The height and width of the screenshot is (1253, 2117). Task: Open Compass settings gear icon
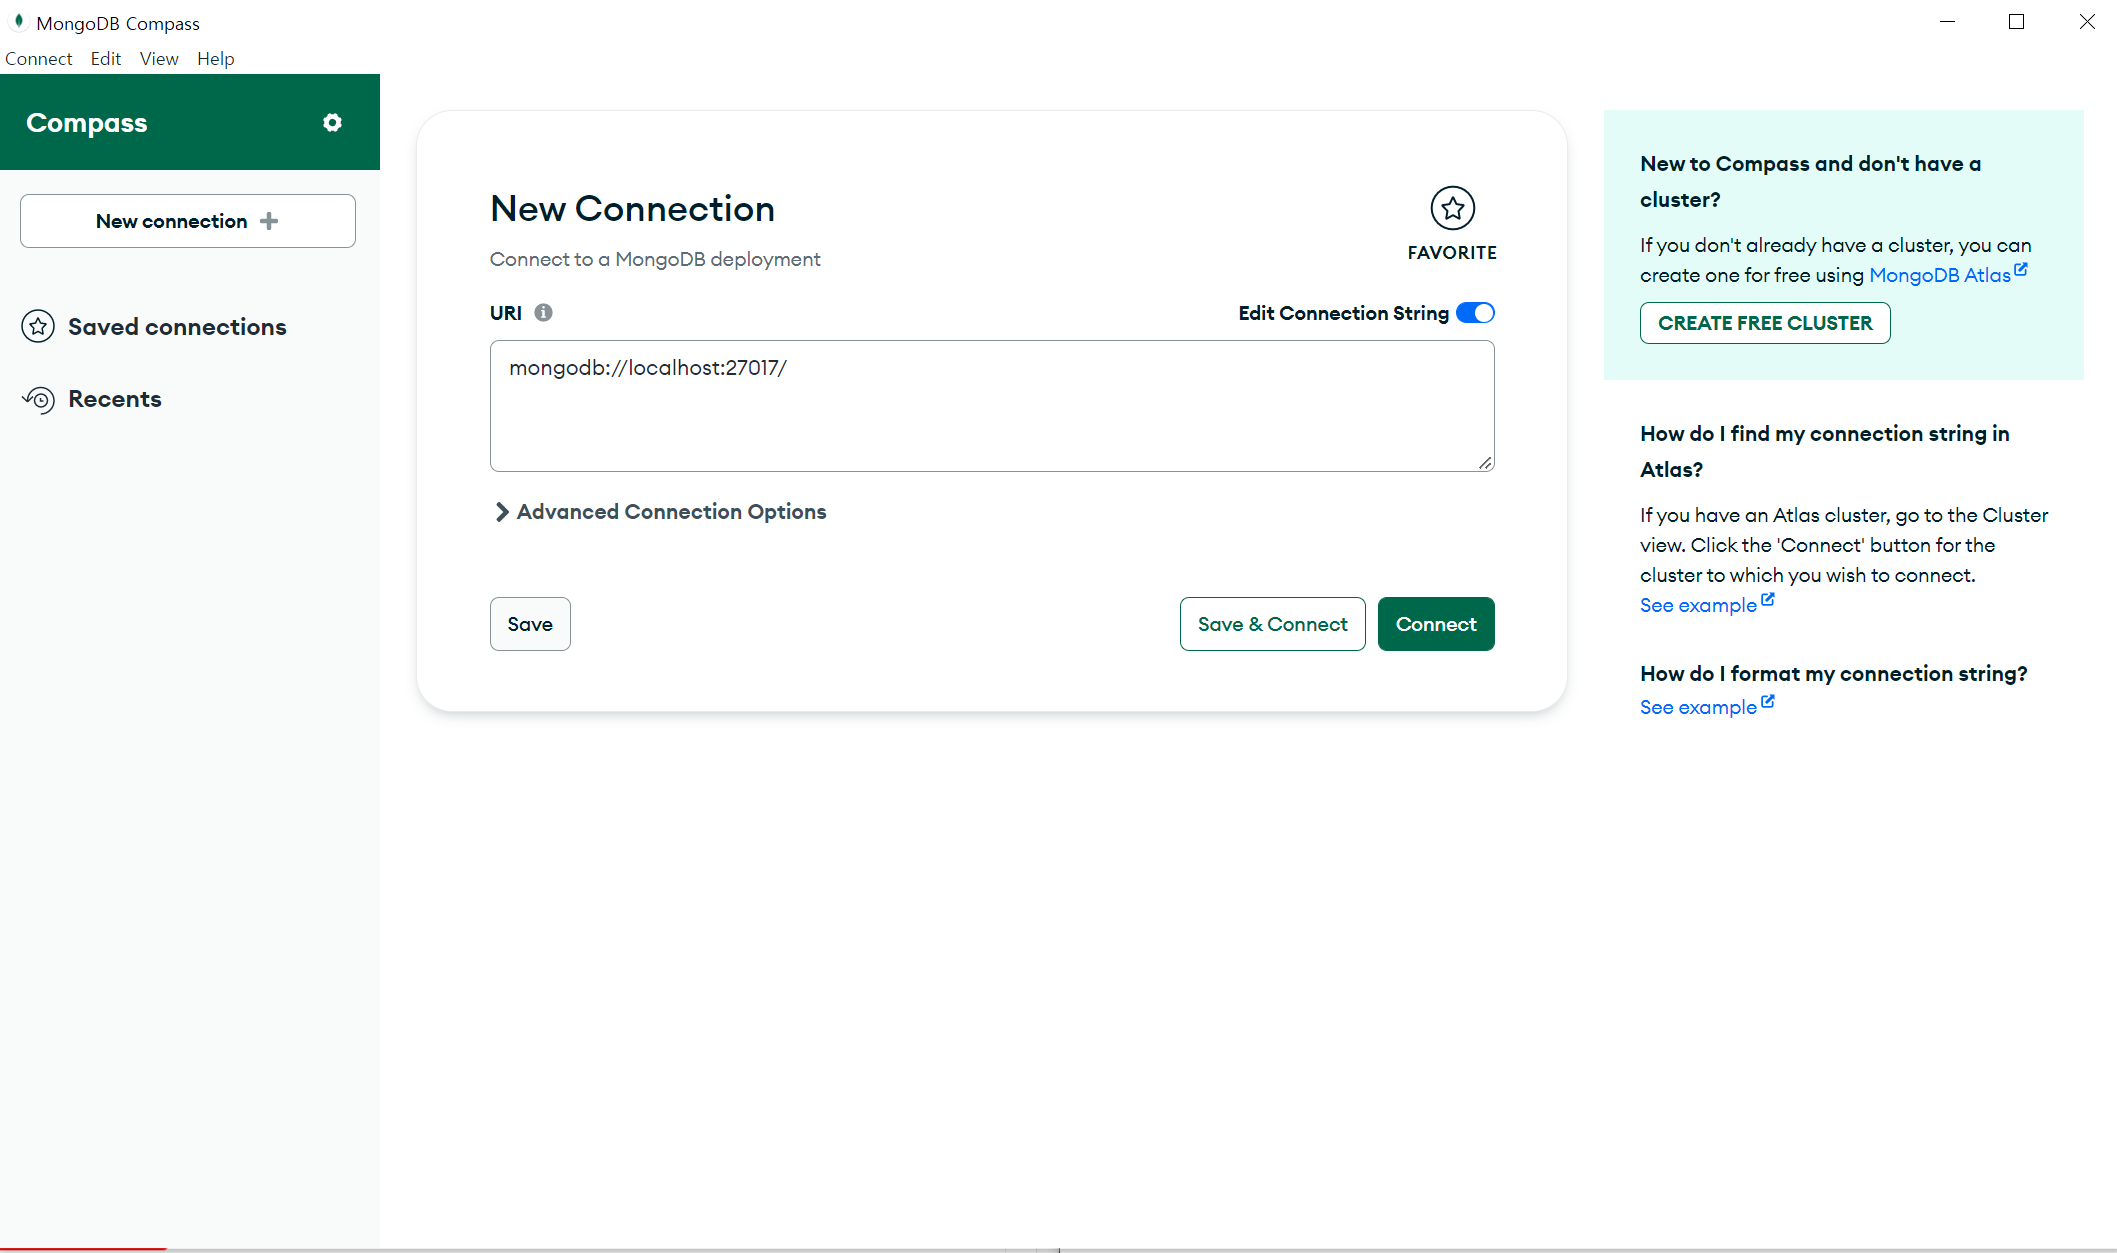coord(332,123)
